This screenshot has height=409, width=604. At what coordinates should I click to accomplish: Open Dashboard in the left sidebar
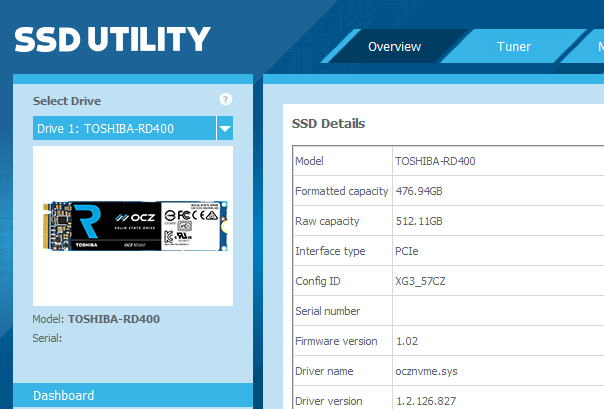(64, 396)
